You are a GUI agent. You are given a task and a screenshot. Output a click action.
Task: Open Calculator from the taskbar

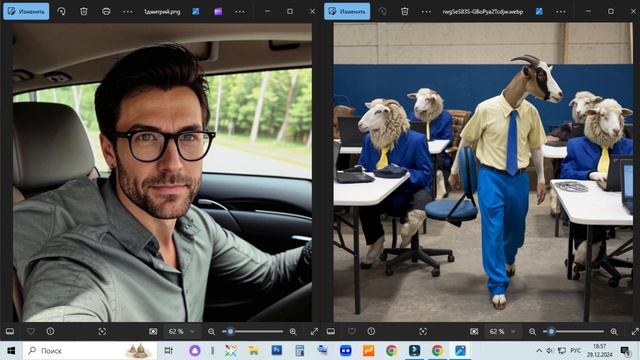[x=300, y=351]
